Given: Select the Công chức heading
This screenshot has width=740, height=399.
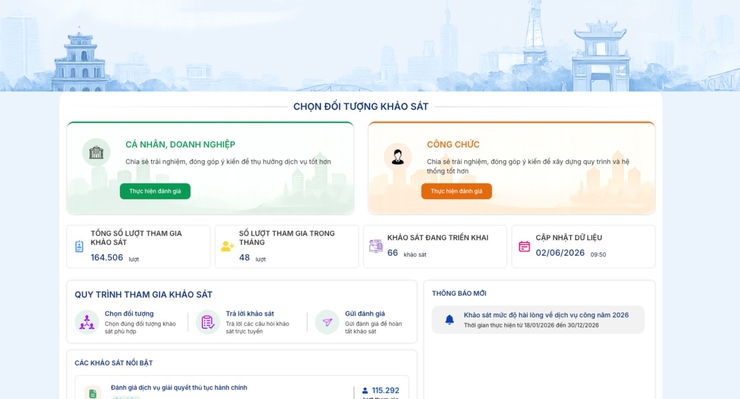Looking at the screenshot, I should [x=453, y=144].
